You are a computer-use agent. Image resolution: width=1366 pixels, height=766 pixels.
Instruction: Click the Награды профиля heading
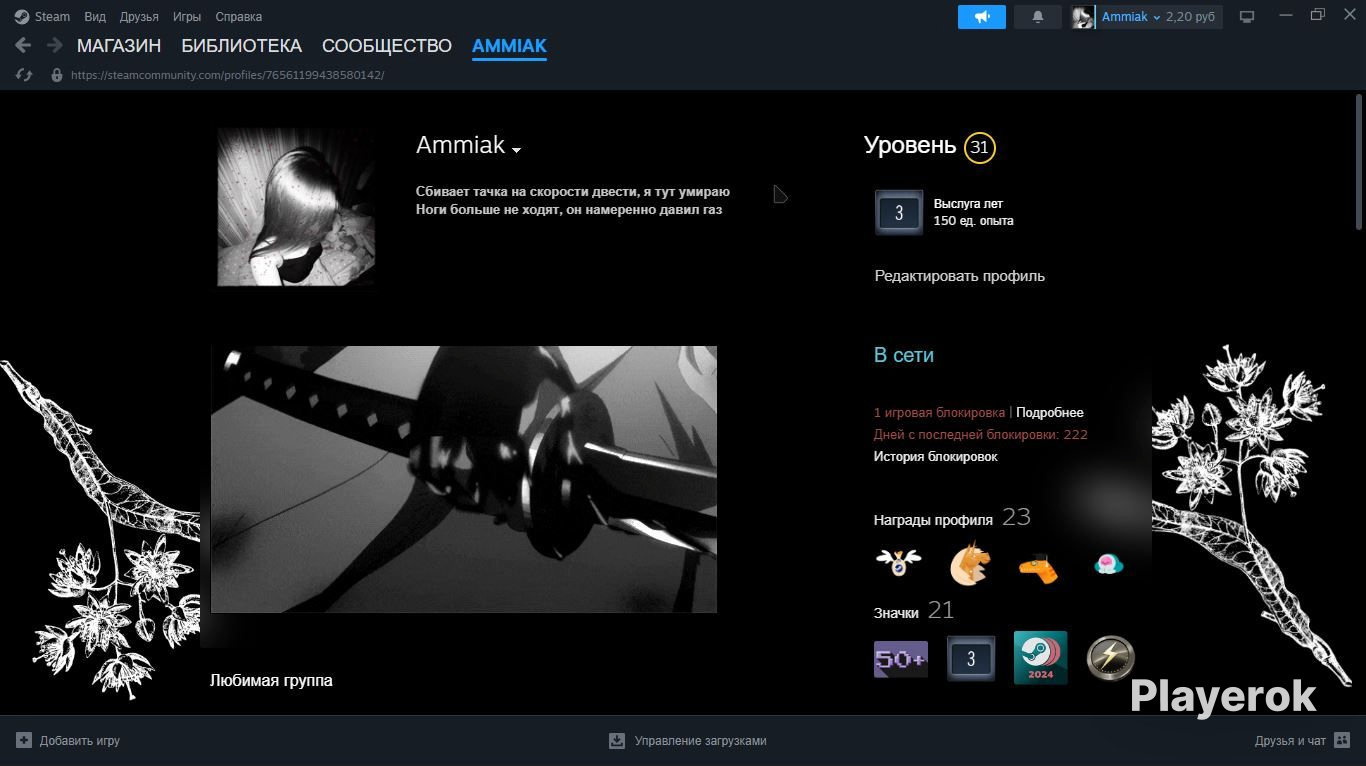click(933, 520)
